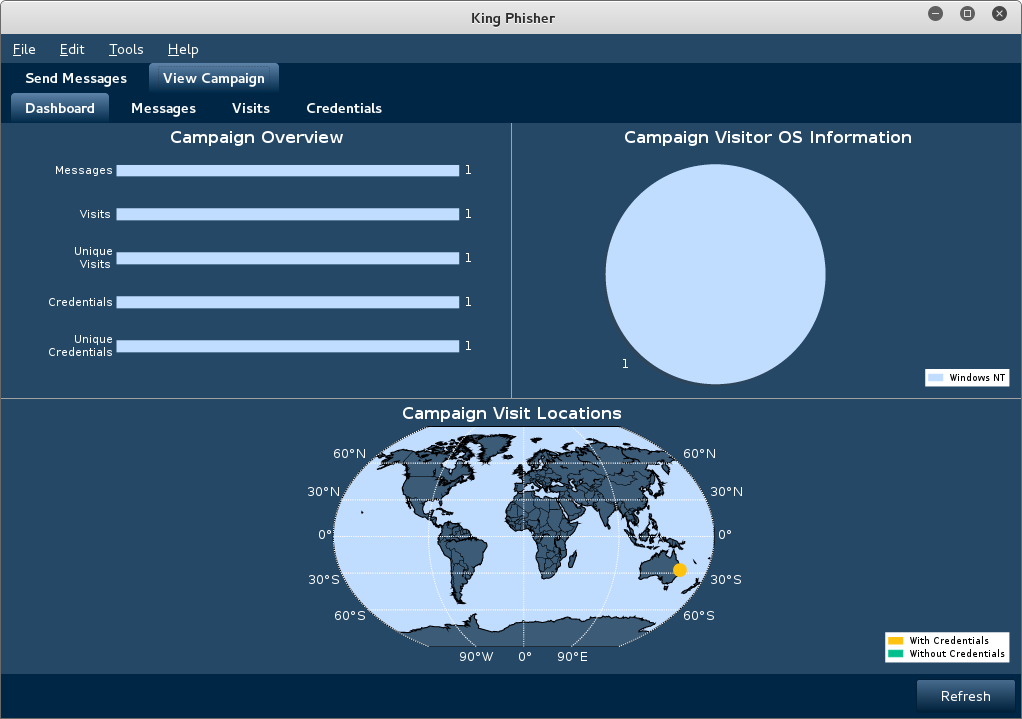
Task: Click the Windows NT legend color swatch
Action: (x=936, y=377)
